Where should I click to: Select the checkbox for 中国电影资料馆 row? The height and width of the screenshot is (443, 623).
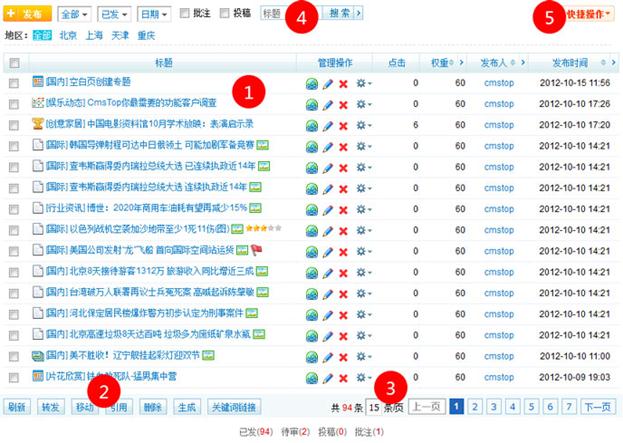pyautogui.click(x=14, y=126)
